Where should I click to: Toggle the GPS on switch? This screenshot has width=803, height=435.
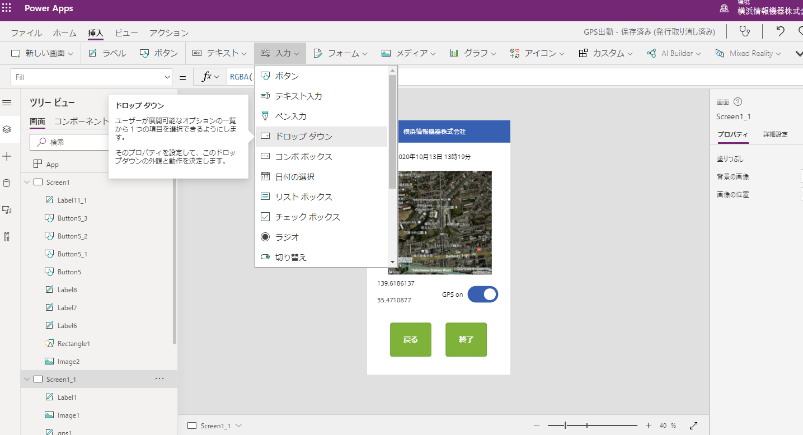482,294
